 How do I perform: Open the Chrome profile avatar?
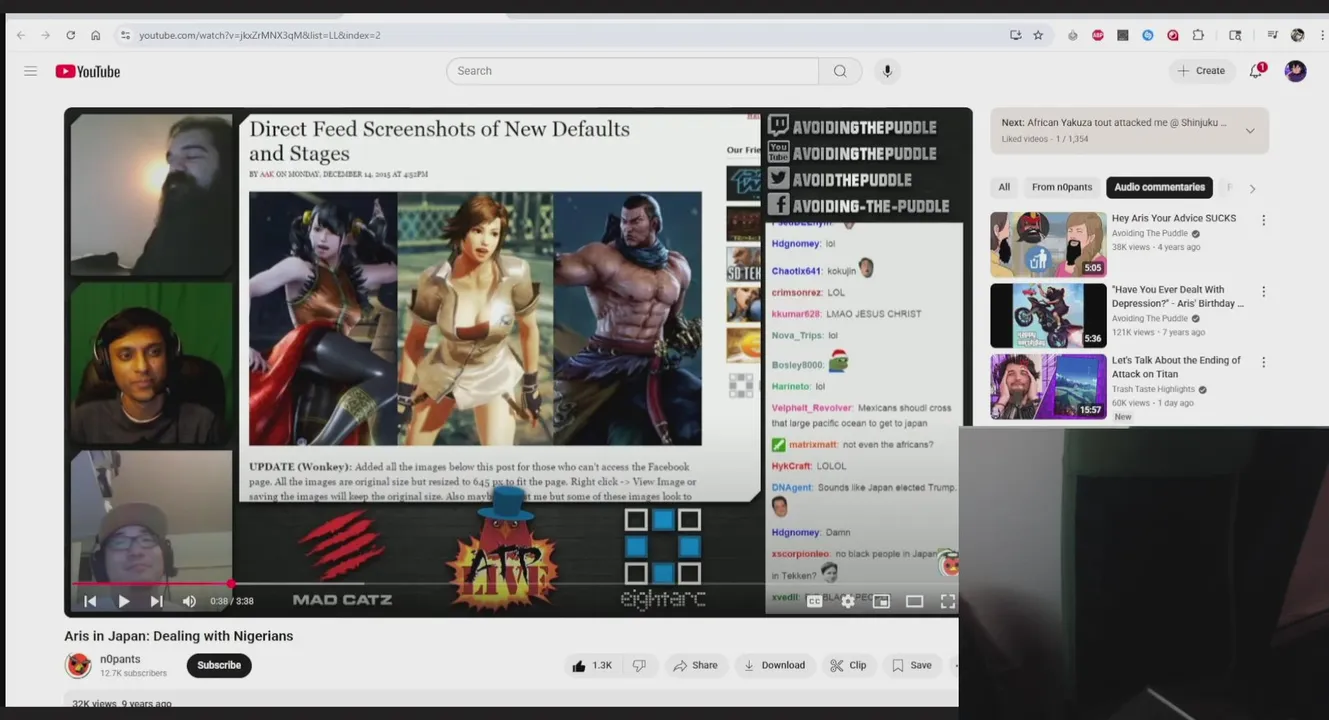pyautogui.click(x=1297, y=35)
